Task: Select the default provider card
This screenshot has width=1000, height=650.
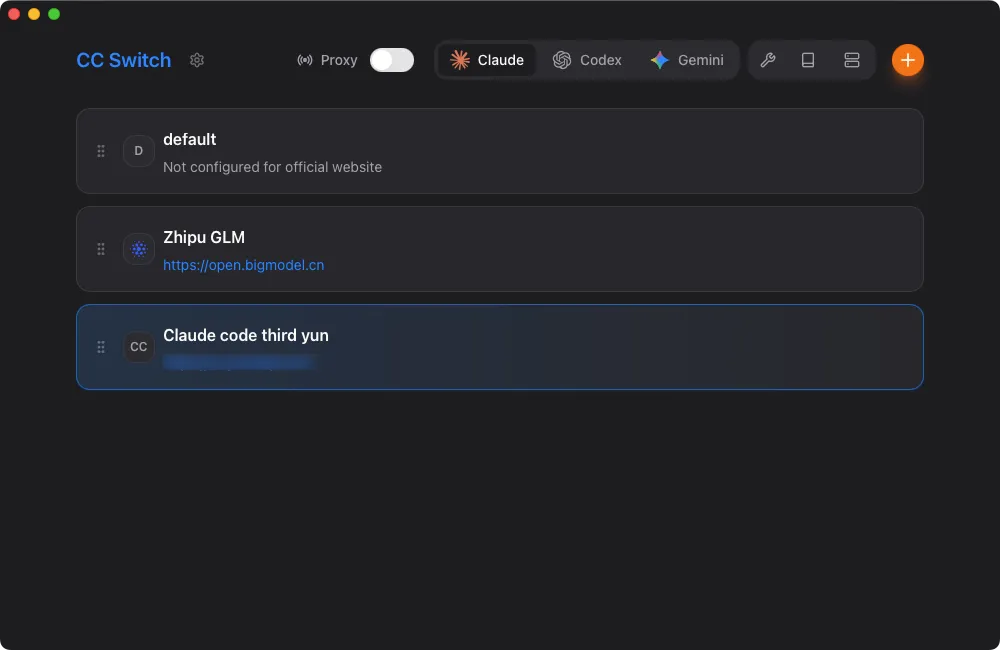Action: pyautogui.click(x=600, y=151)
